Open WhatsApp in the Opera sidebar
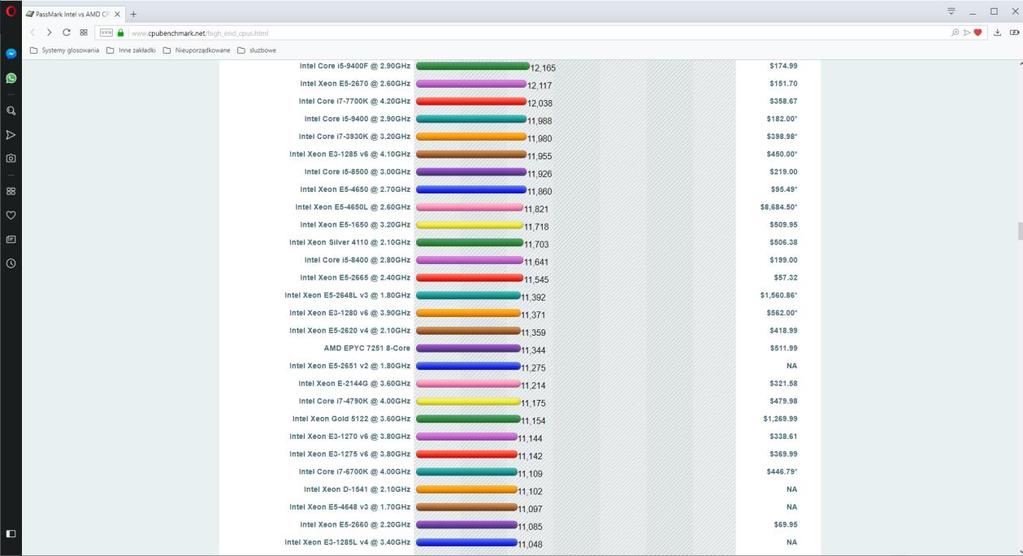1023x556 pixels. 10,78
